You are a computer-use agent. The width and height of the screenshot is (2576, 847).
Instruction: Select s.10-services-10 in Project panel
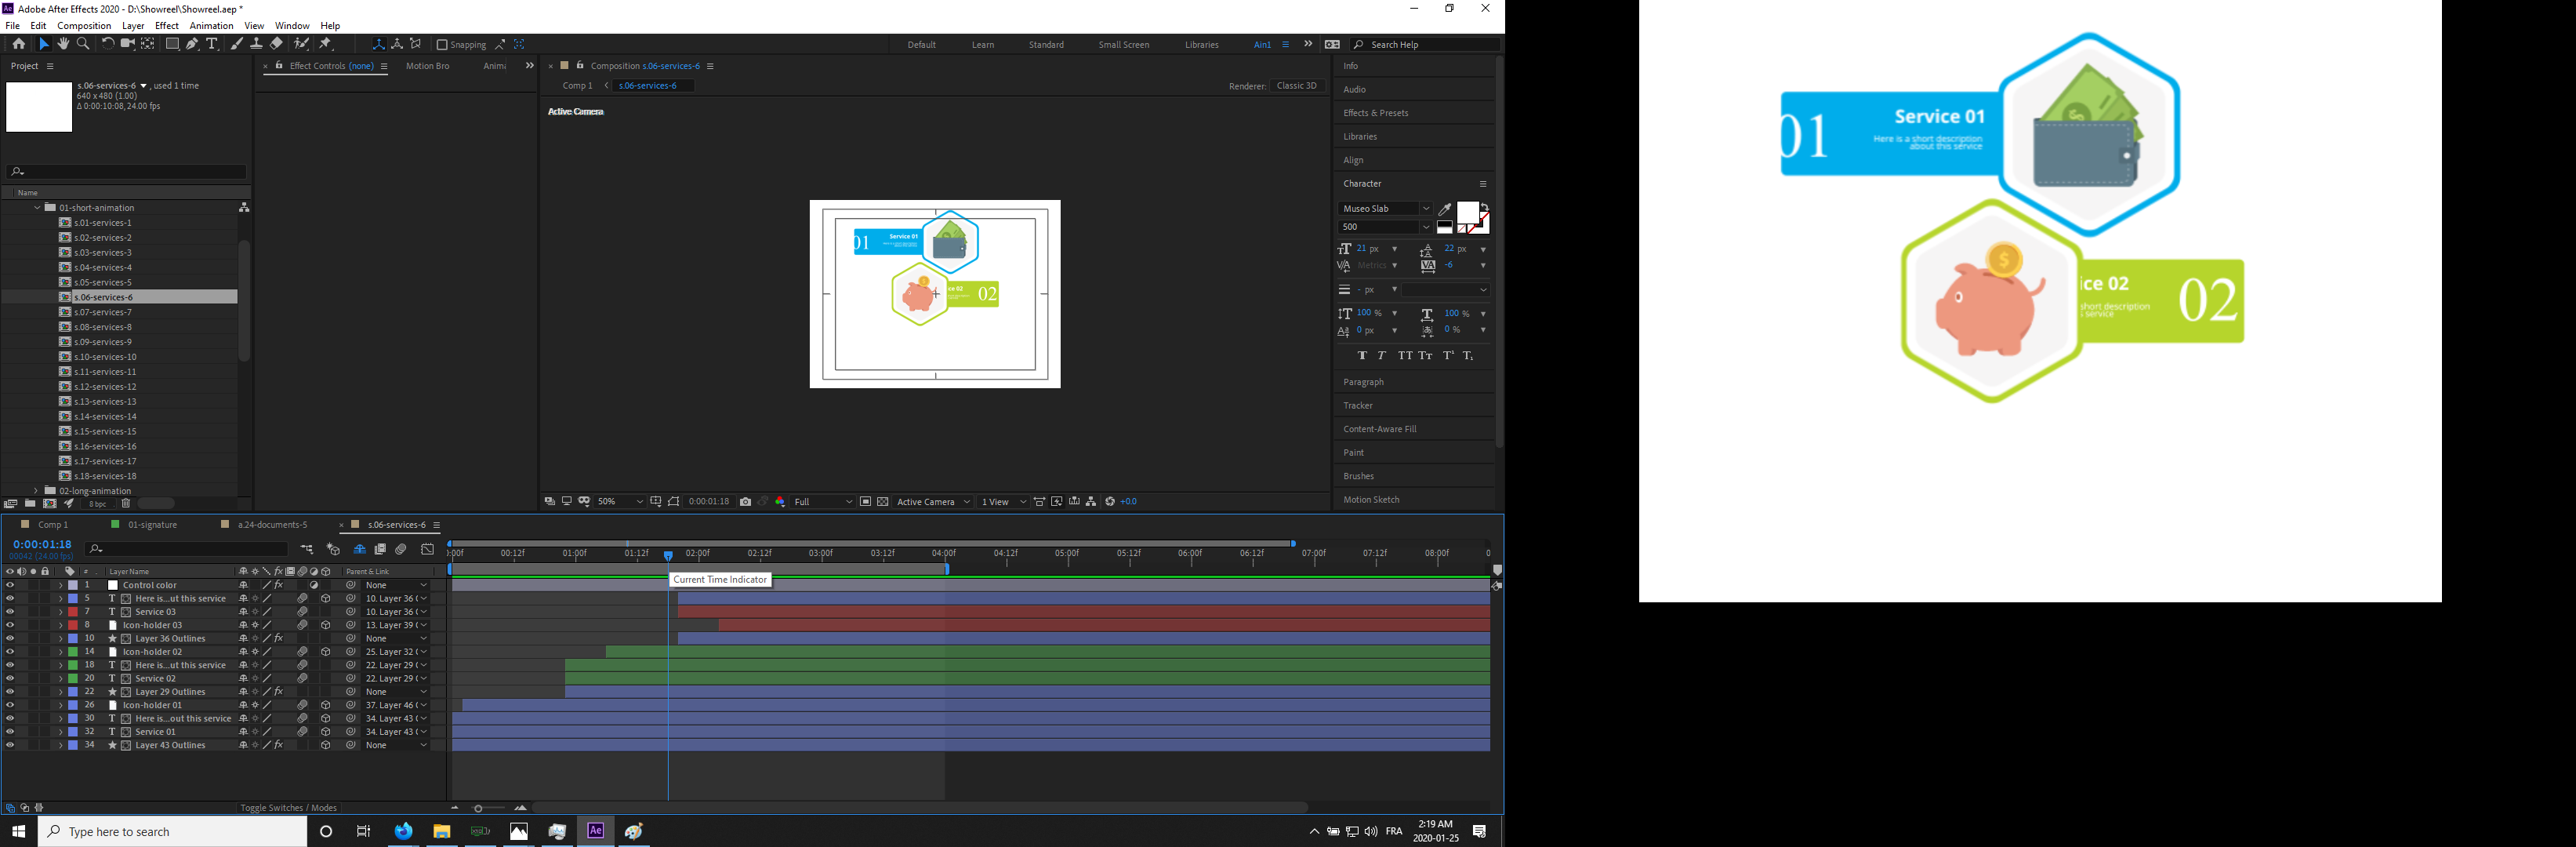coord(106,357)
